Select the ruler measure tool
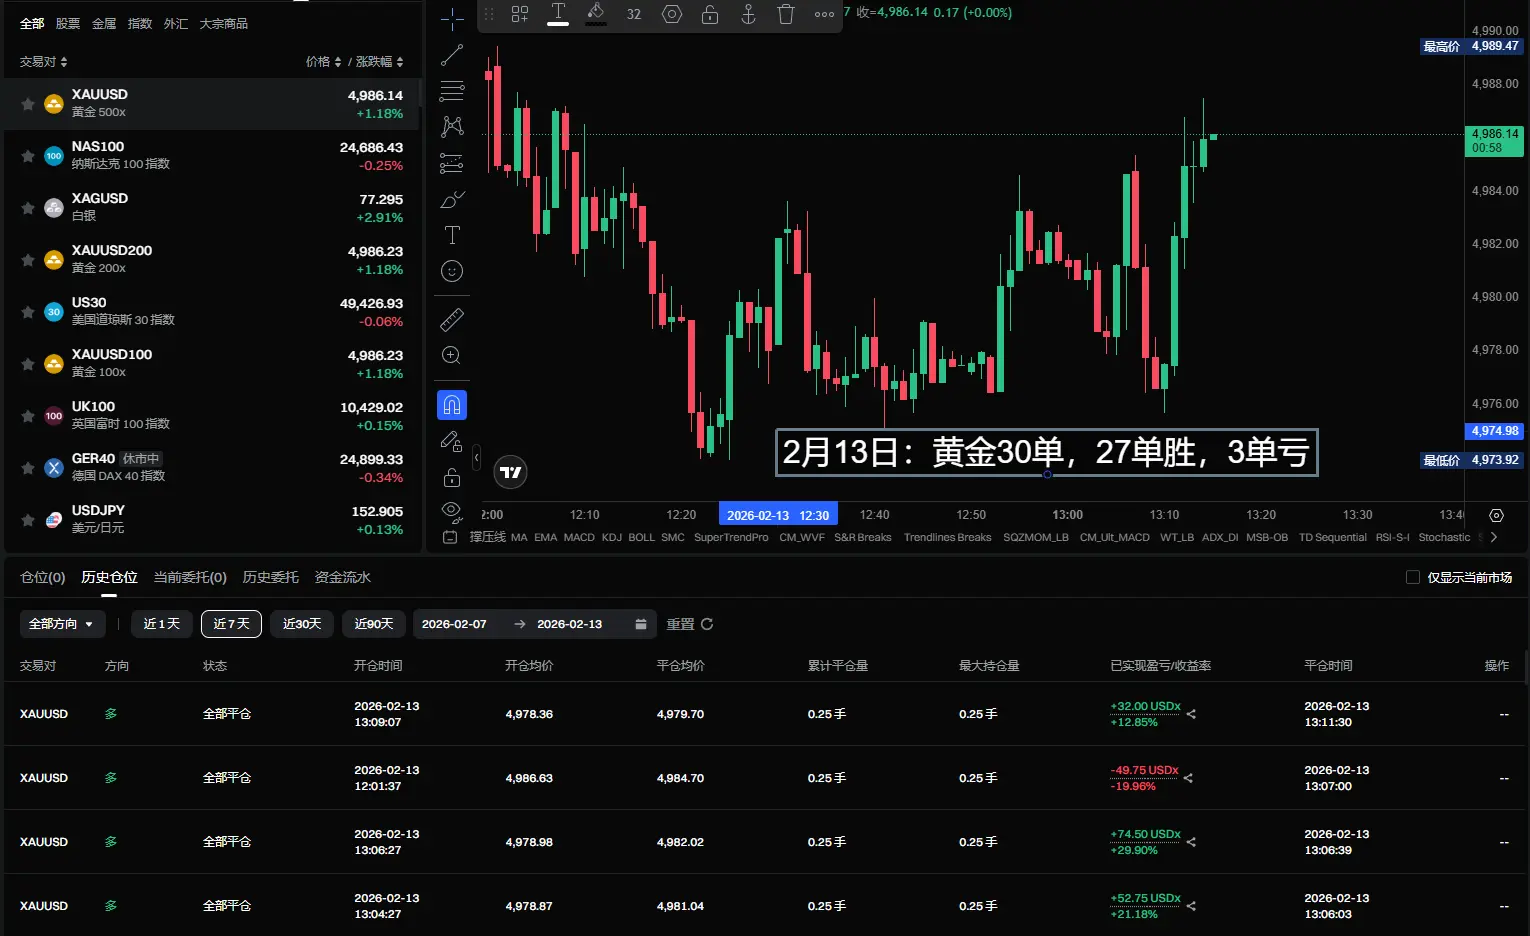1530x936 pixels. 452,319
